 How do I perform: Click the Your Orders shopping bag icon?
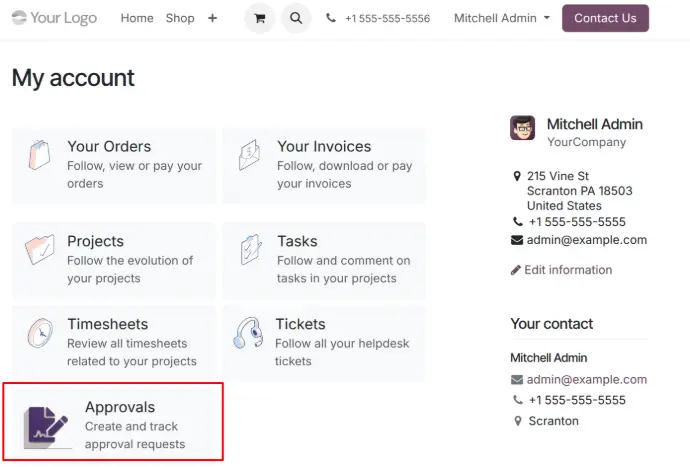click(x=40, y=156)
